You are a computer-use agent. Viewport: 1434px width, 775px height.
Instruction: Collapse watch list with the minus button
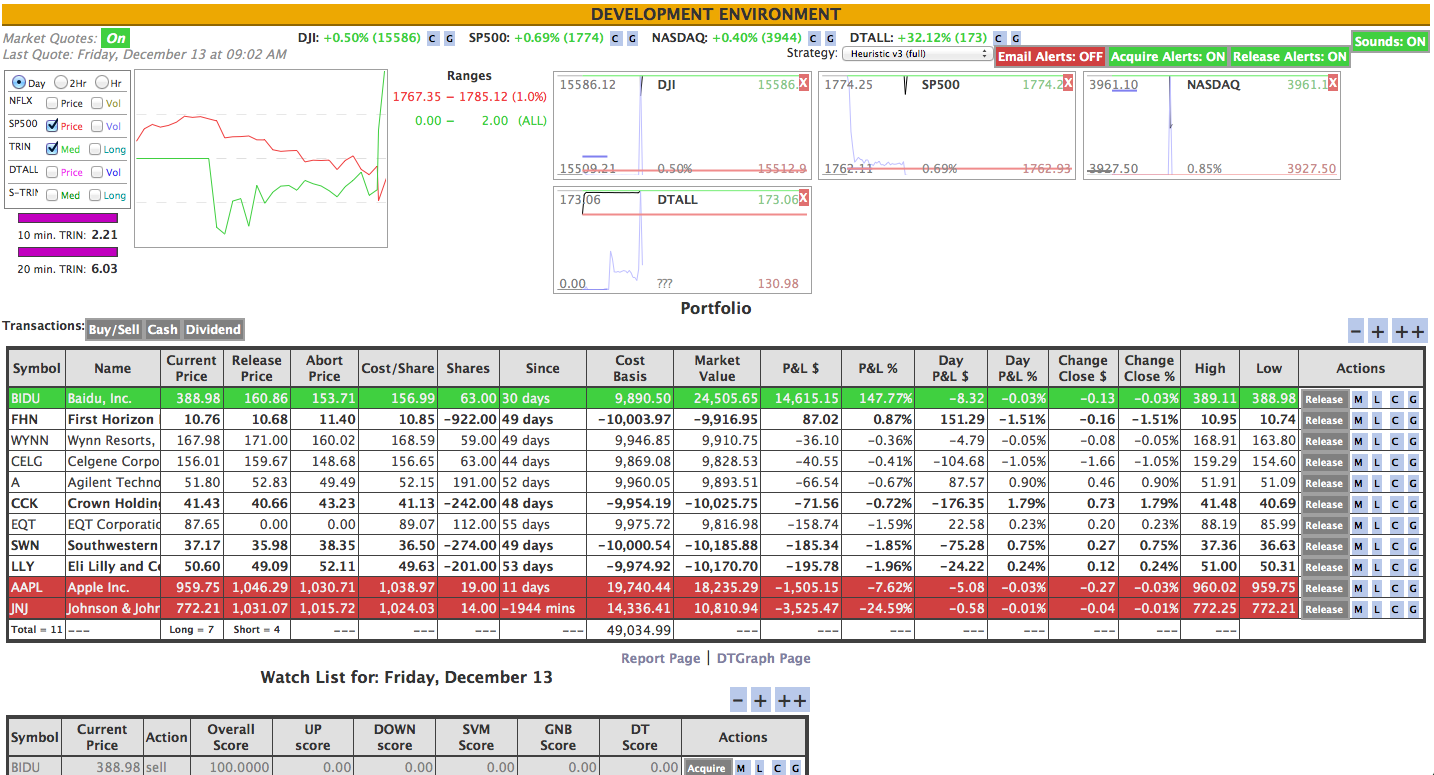pos(738,700)
